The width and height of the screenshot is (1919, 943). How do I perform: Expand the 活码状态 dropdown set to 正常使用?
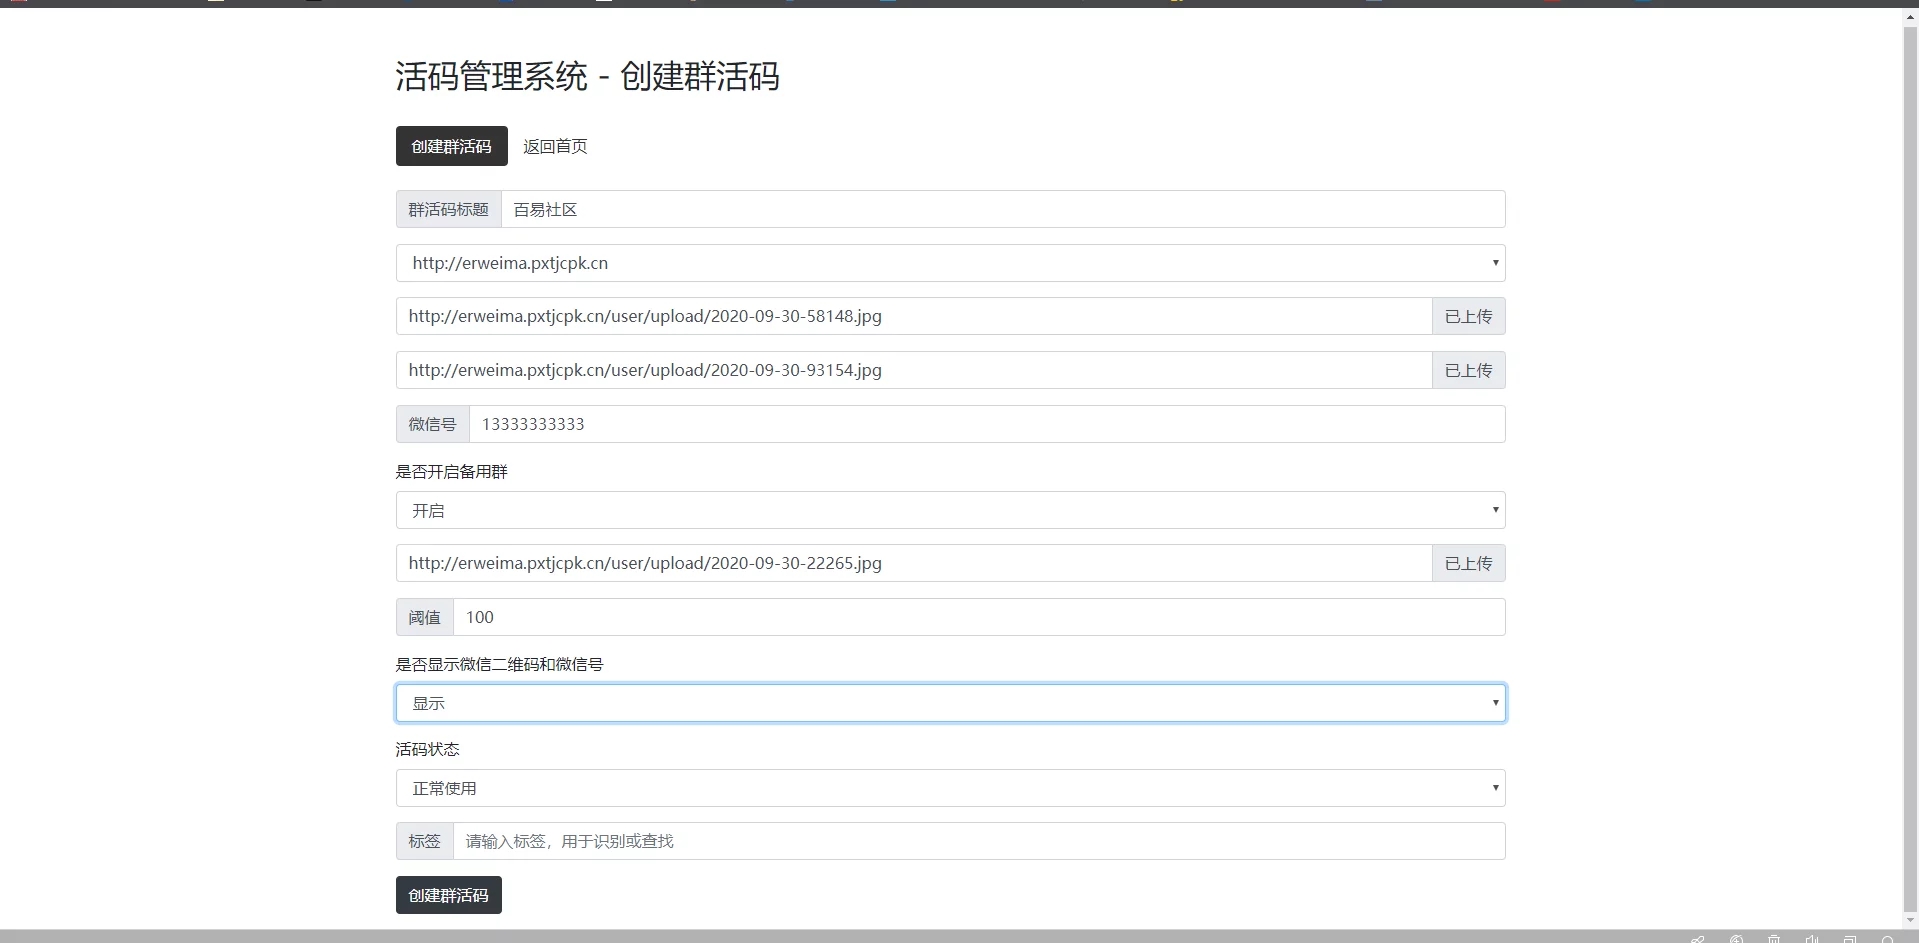pos(950,788)
